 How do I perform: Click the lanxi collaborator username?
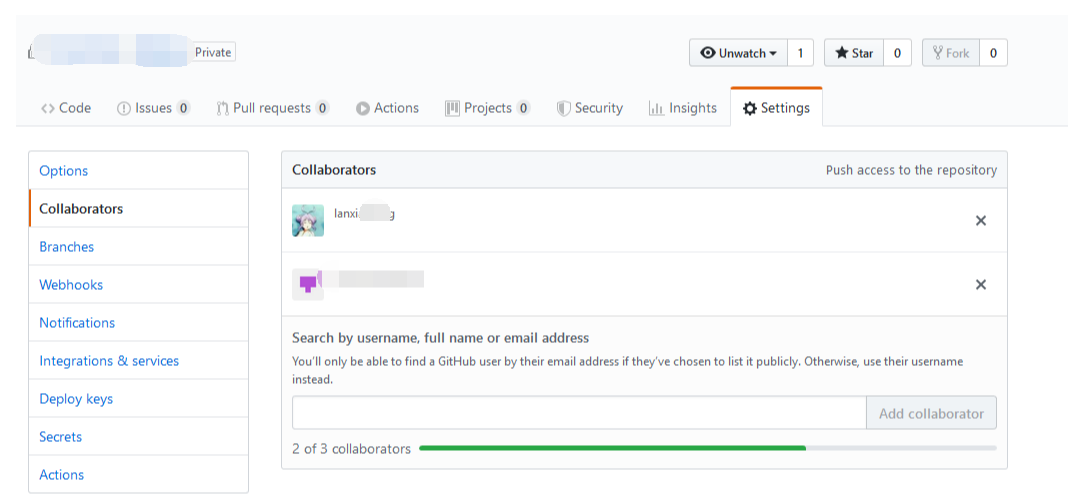pyautogui.click(x=364, y=213)
